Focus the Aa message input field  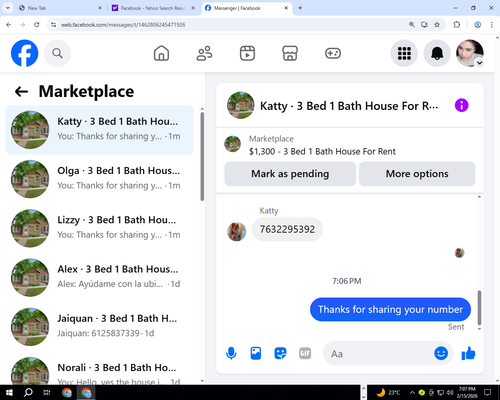377,353
